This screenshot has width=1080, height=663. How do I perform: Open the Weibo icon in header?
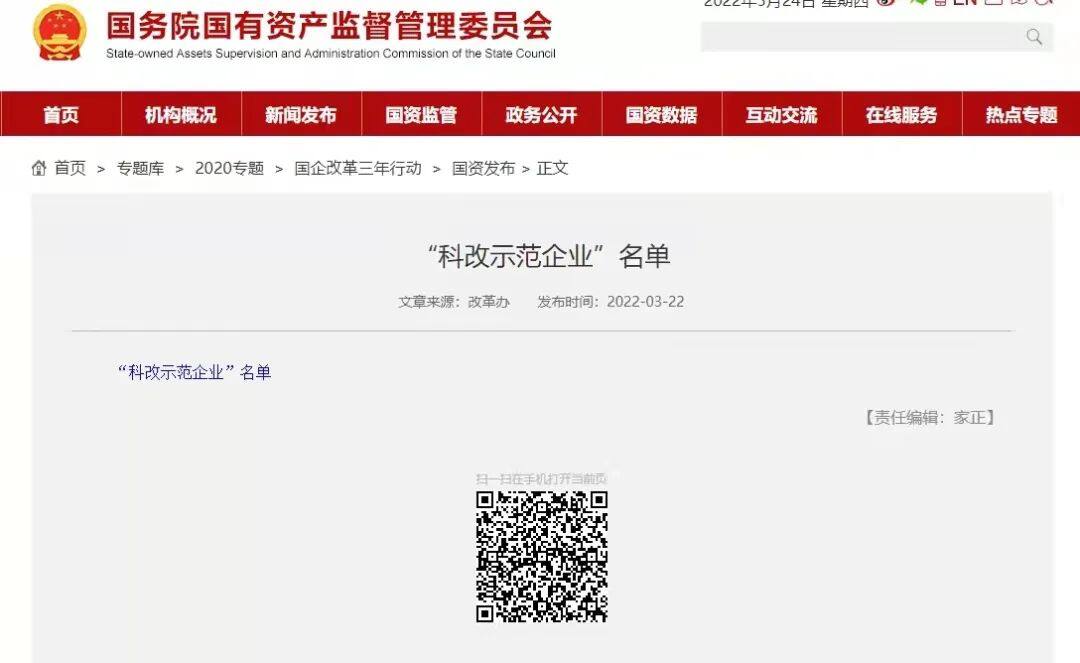(886, 3)
